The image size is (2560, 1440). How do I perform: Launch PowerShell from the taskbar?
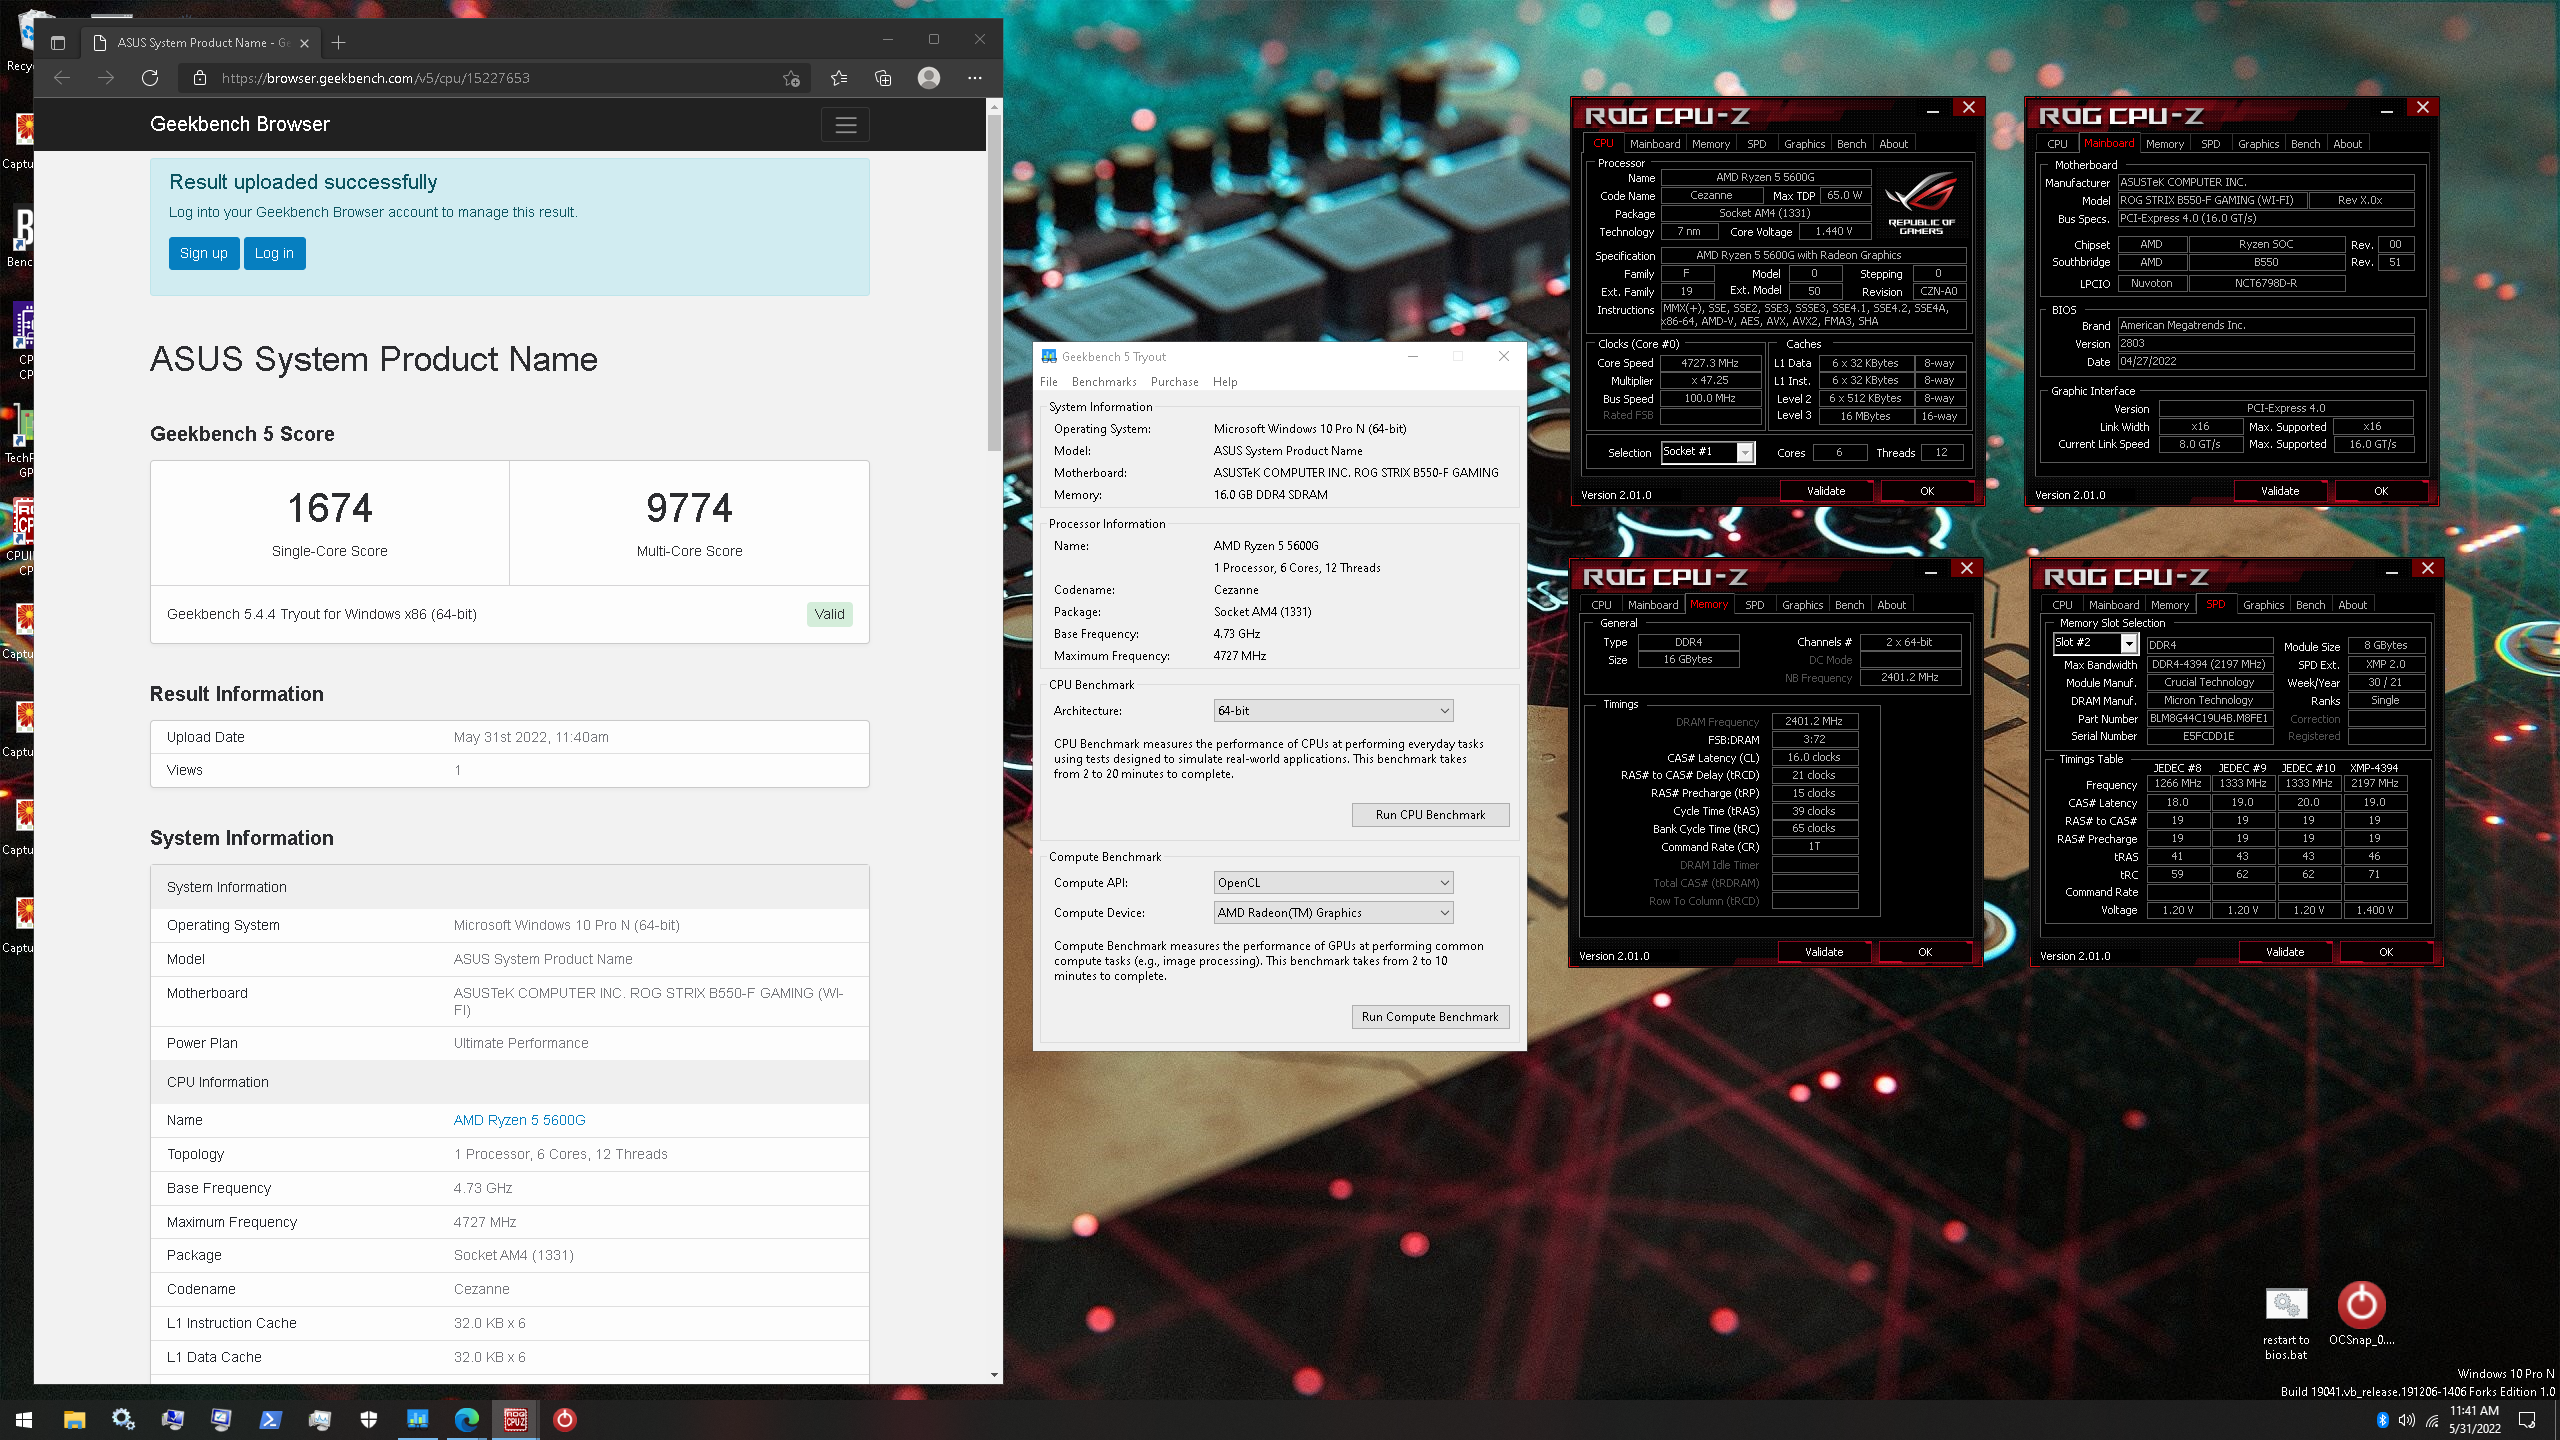tap(270, 1419)
